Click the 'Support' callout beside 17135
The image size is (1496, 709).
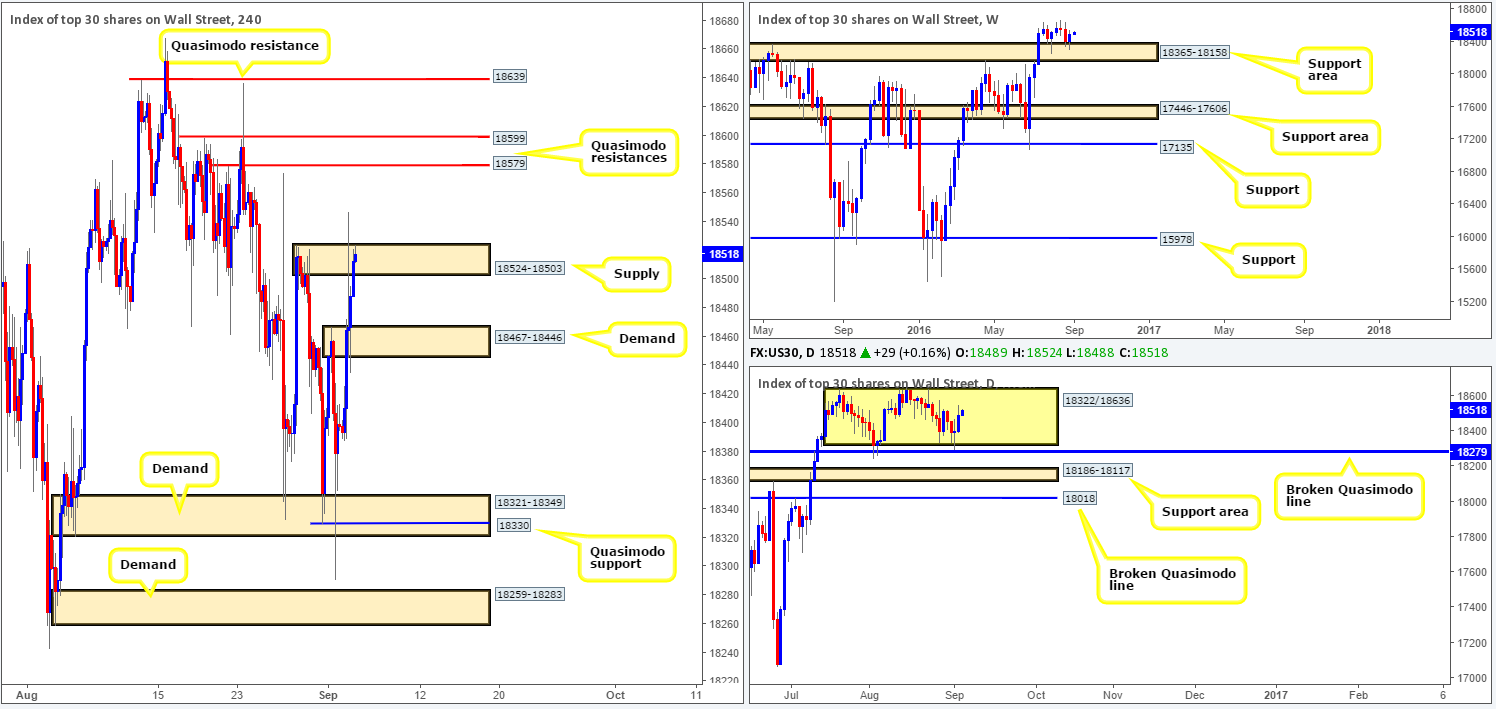coord(1273,190)
